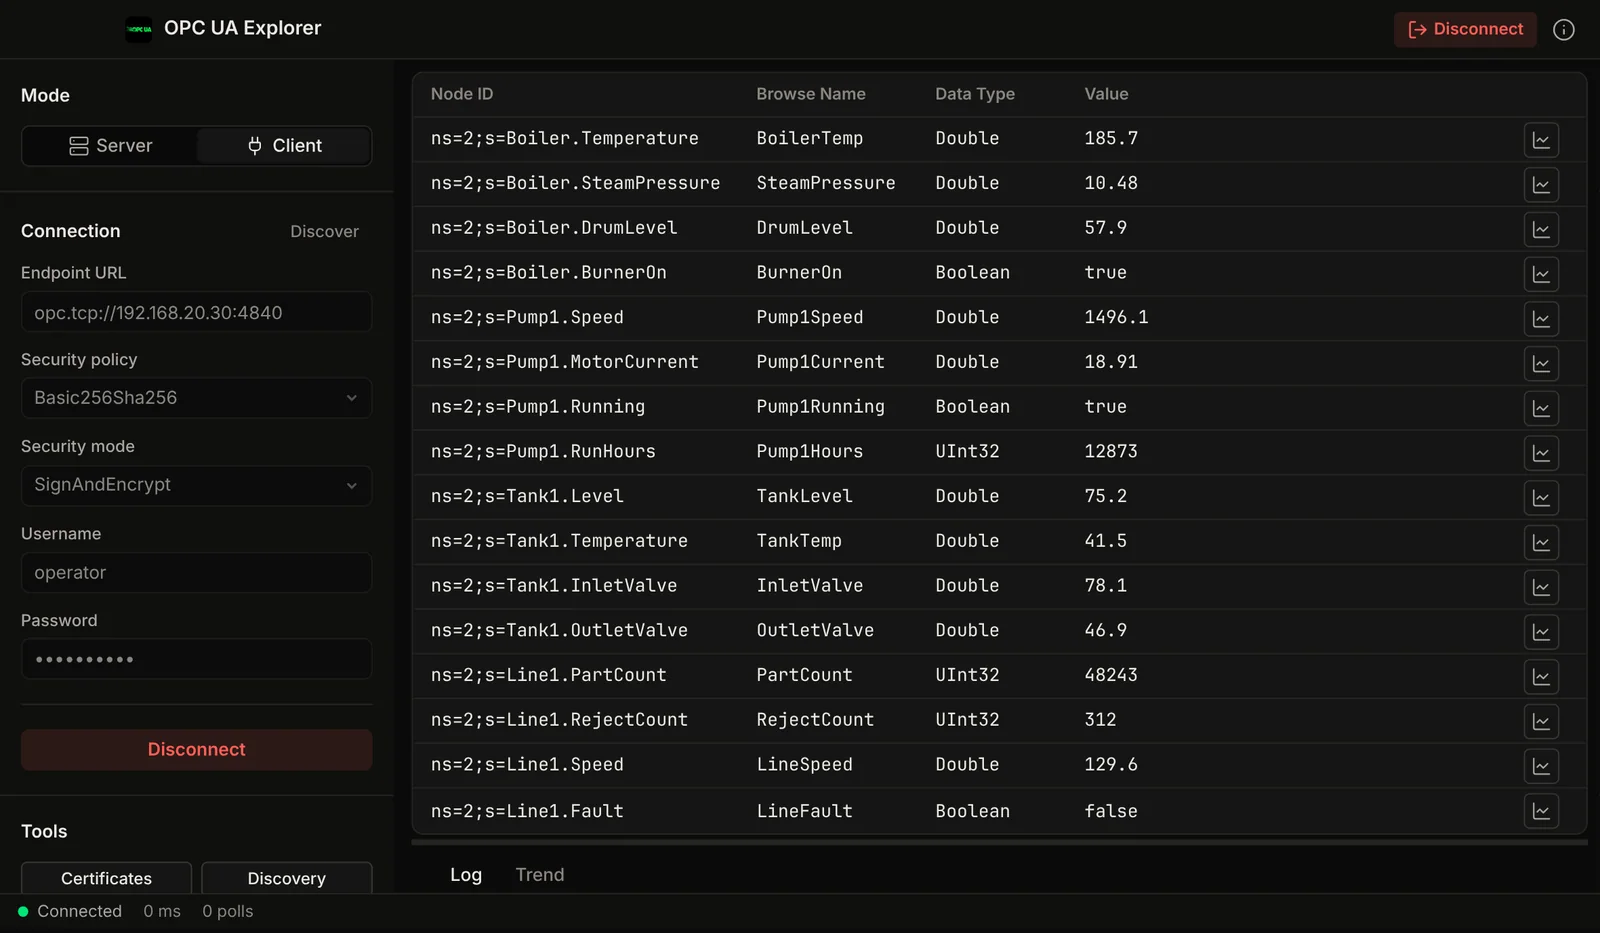Image resolution: width=1600 pixels, height=933 pixels.
Task: Open the Discovery tool
Action: [286, 878]
